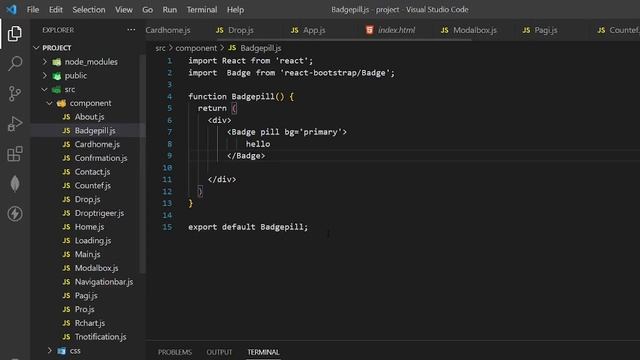Show the OUTPUT panel tab
The width and height of the screenshot is (640, 360).
219,352
